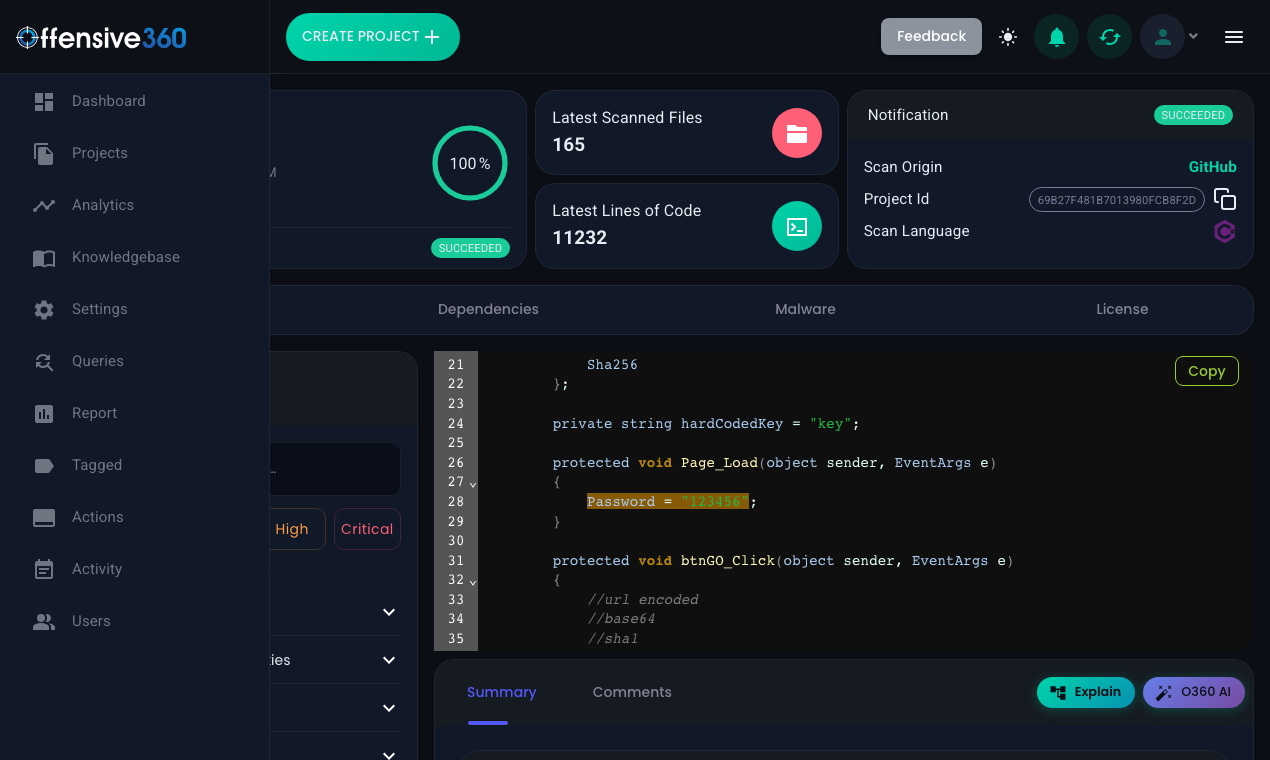Open the Dashboard sidebar icon
Screen dimensions: 1270x760
pos(44,101)
